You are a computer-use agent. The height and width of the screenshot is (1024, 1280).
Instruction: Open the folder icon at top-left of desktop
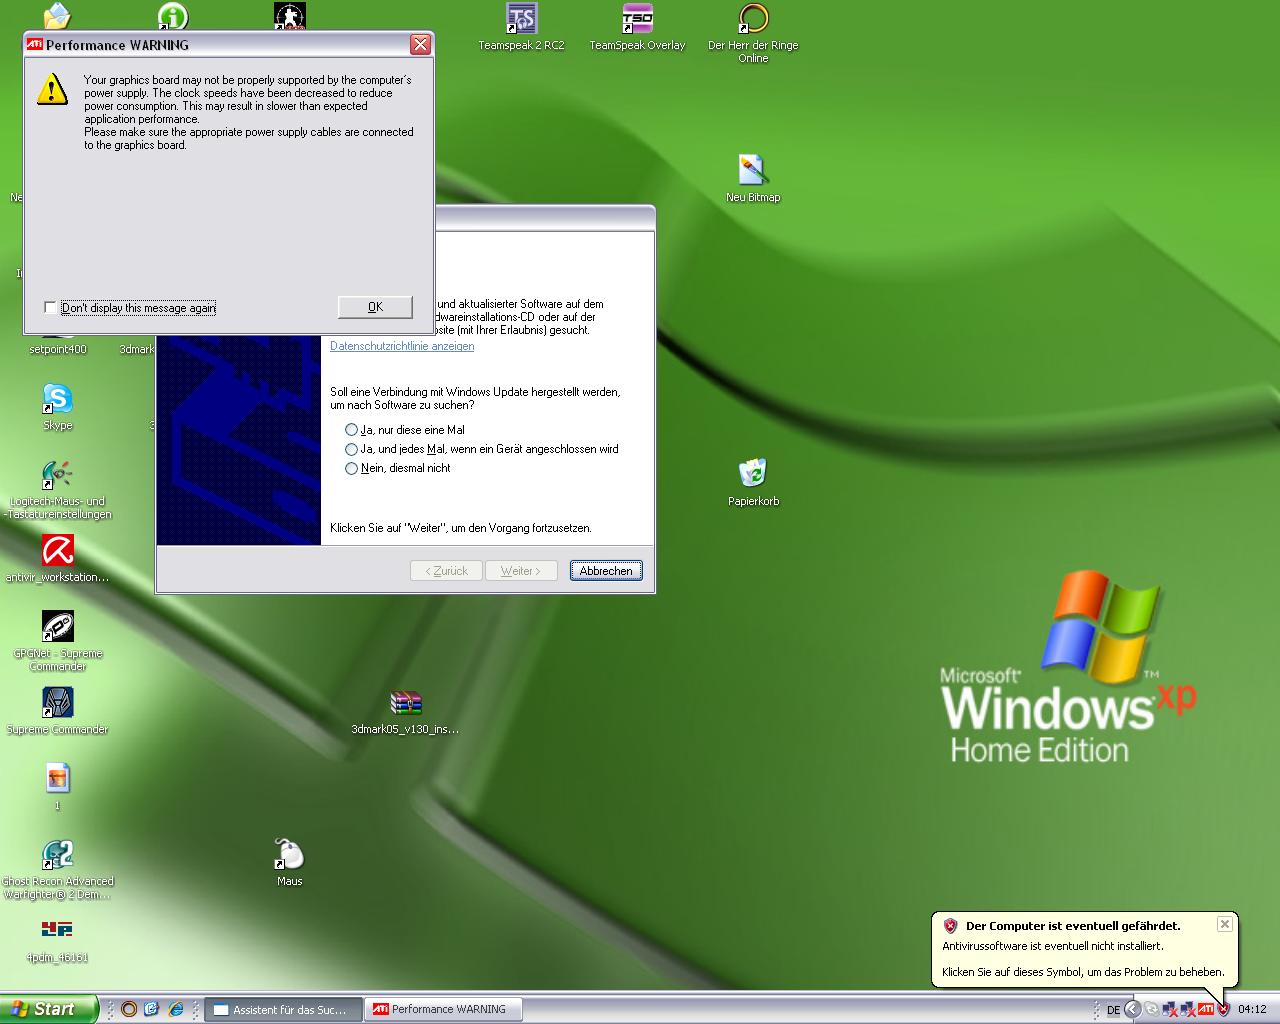click(57, 15)
